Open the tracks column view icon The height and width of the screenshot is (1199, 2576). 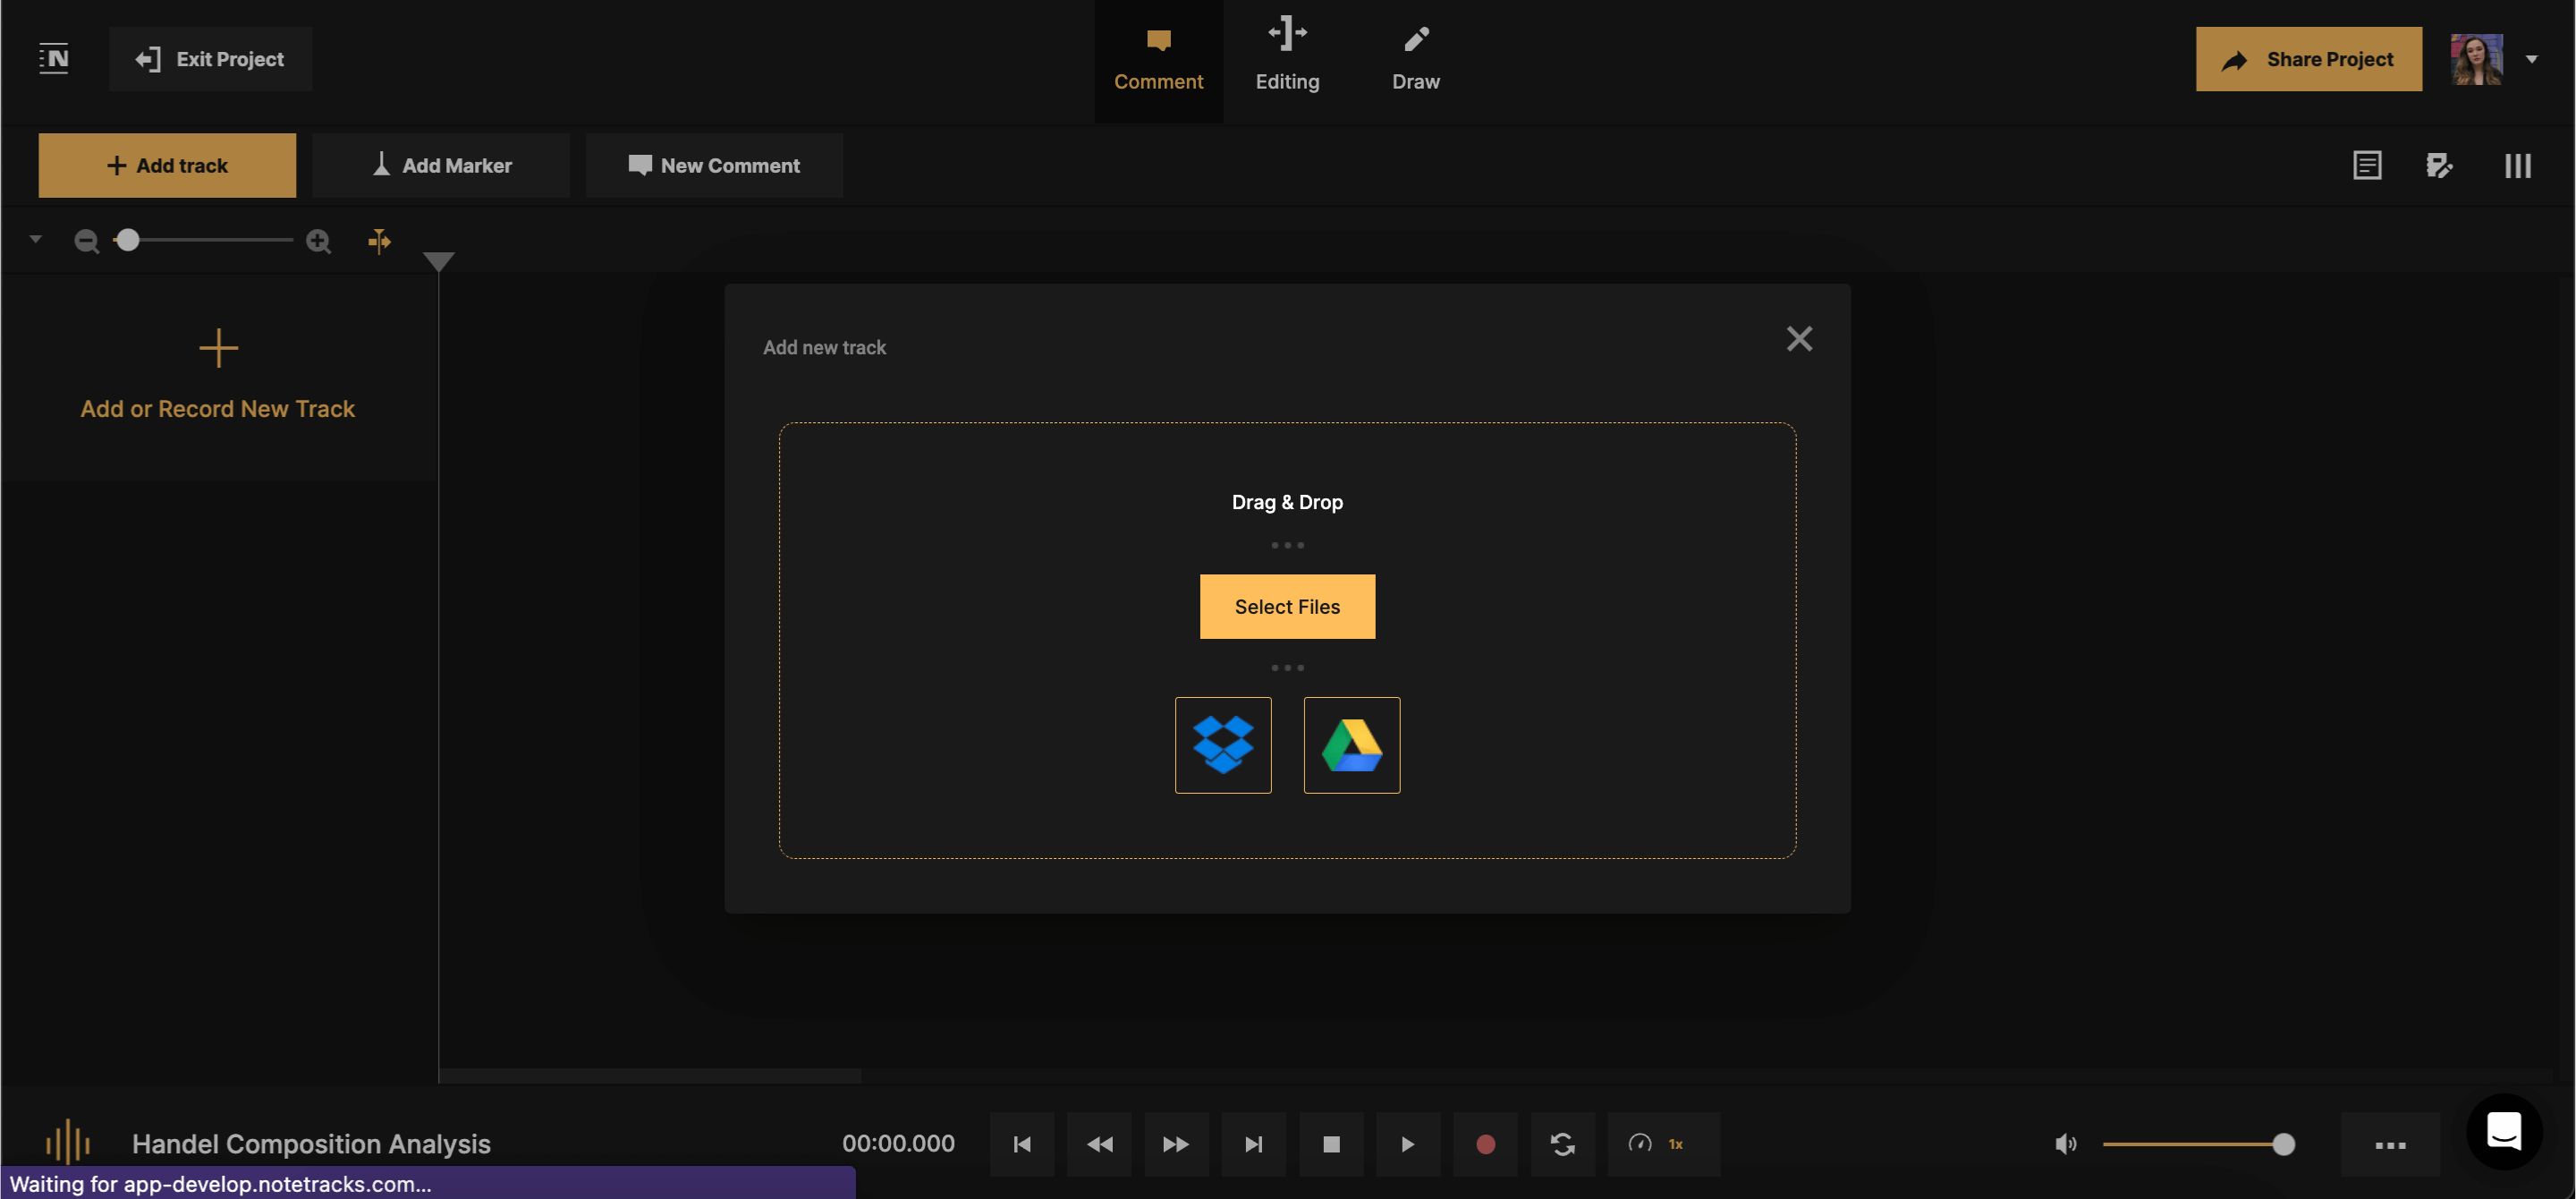coord(2518,165)
